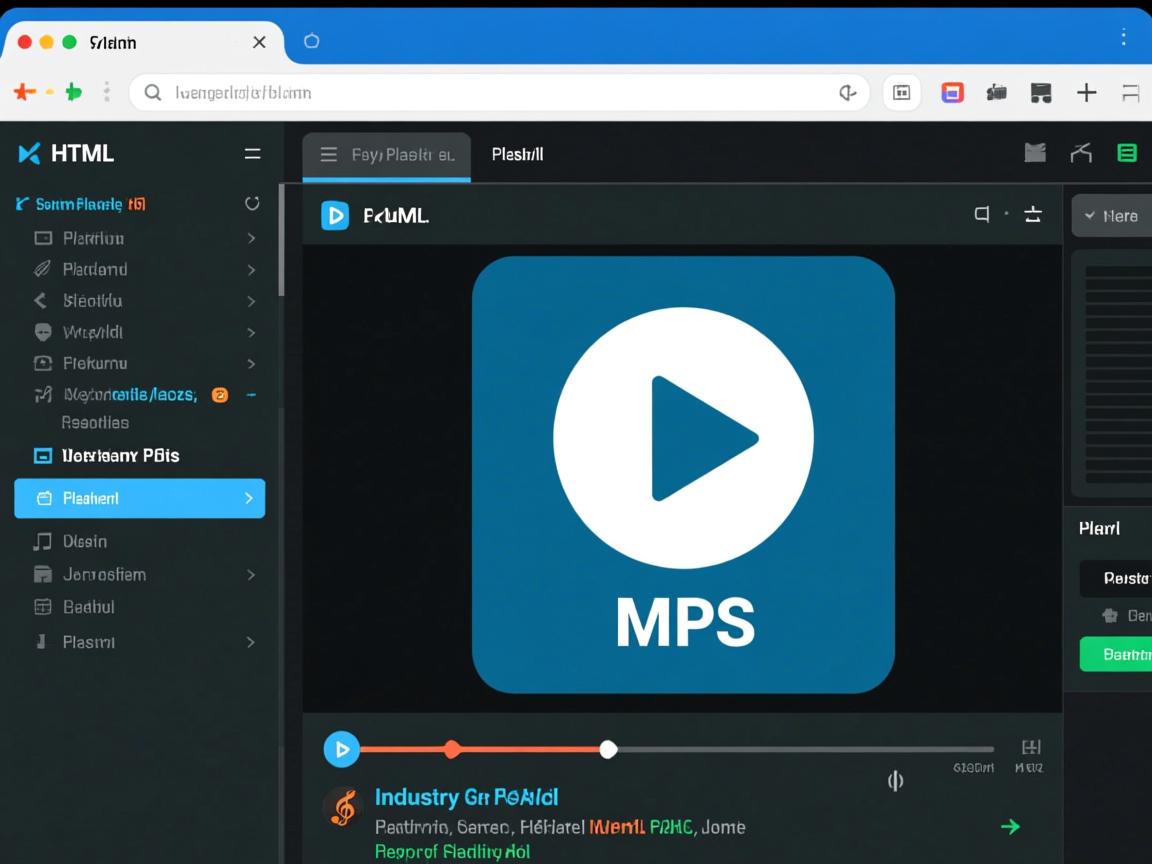Image resolution: width=1152 pixels, height=864 pixels.
Task: Click the green list icon at top right
Action: click(1127, 153)
